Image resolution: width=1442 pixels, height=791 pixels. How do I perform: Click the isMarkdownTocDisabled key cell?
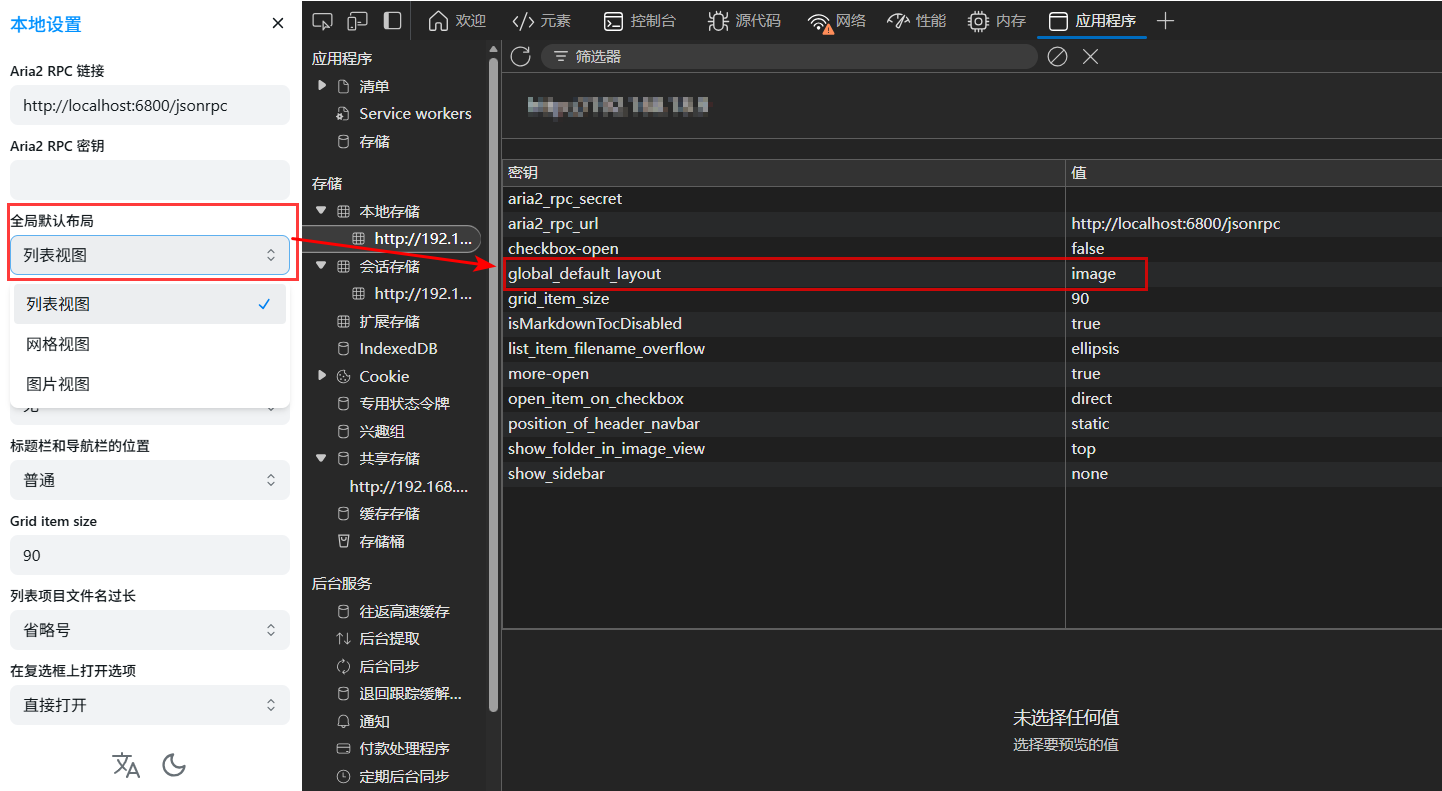[x=783, y=324]
